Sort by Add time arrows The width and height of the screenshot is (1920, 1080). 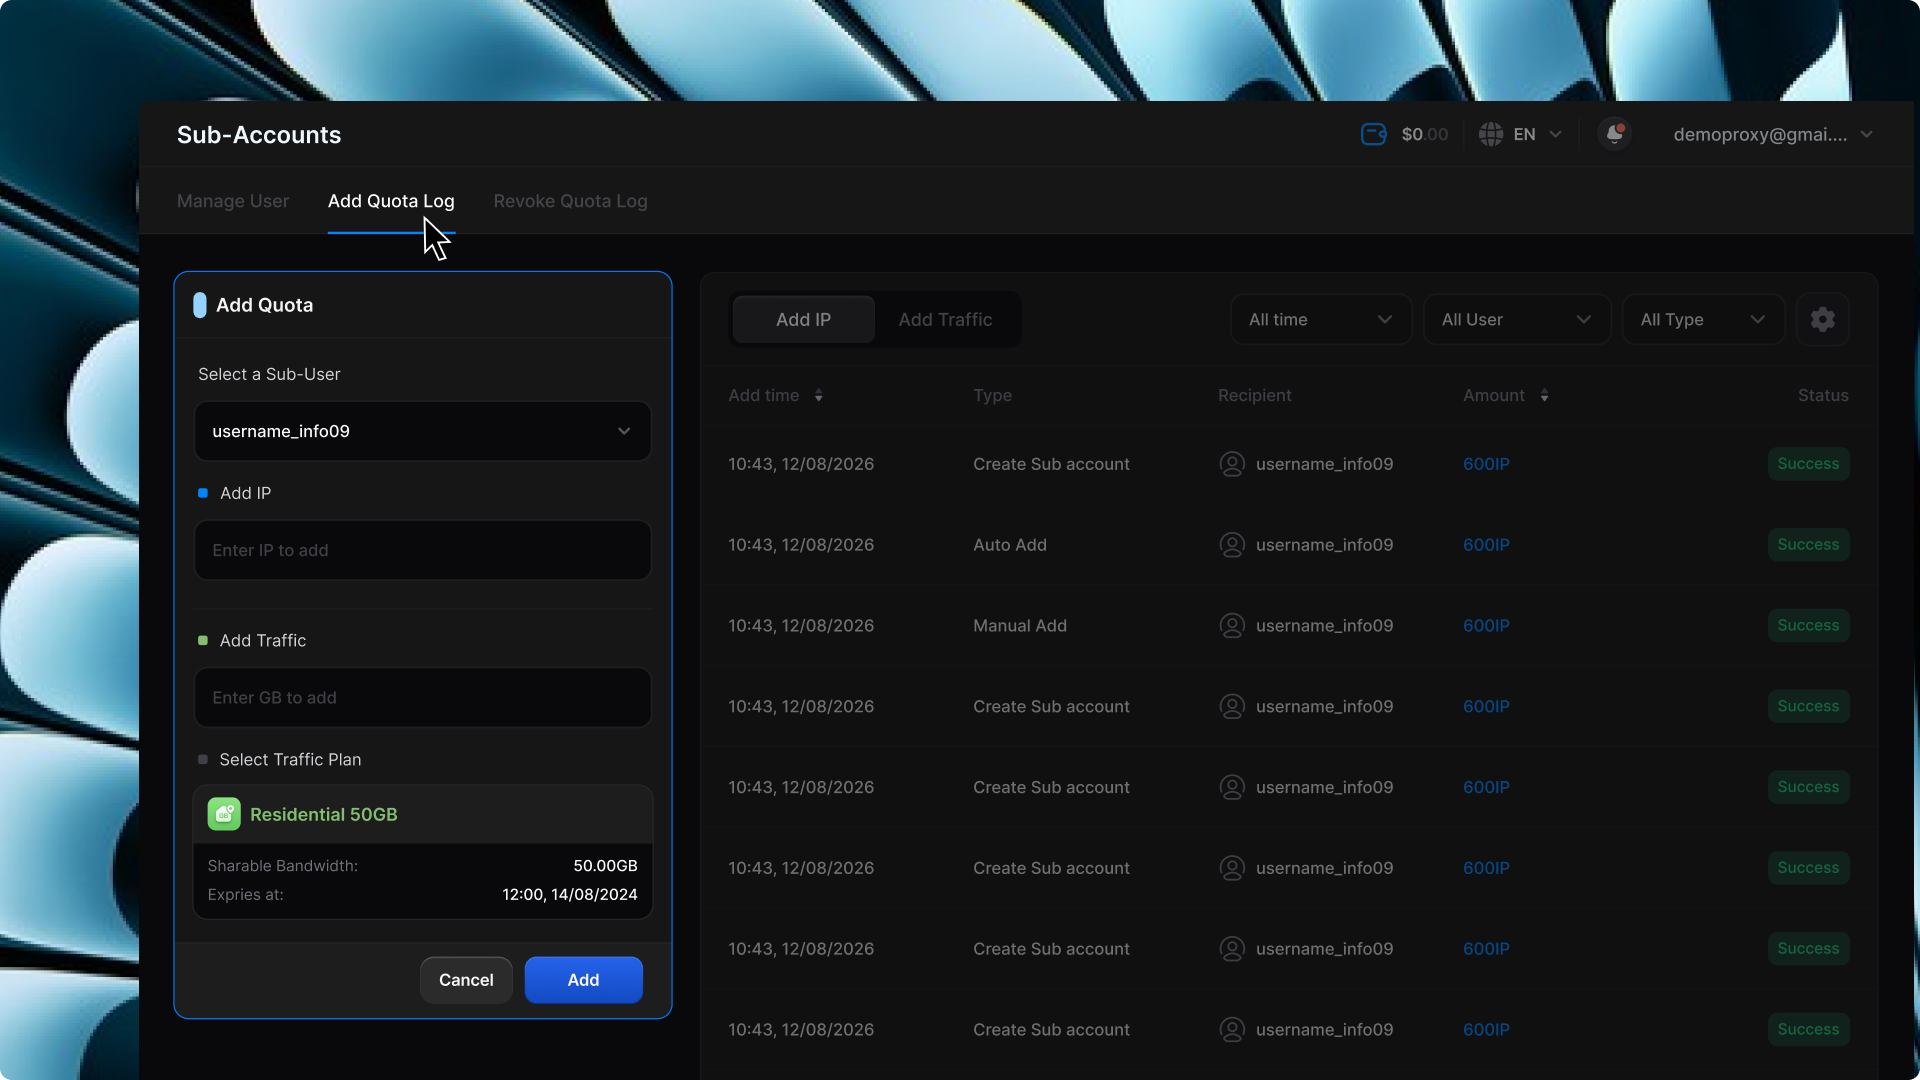coord(819,396)
